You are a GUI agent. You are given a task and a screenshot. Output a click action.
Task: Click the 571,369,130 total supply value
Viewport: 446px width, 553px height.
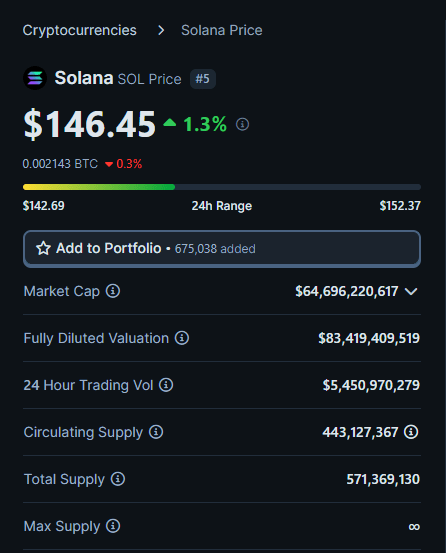383,479
